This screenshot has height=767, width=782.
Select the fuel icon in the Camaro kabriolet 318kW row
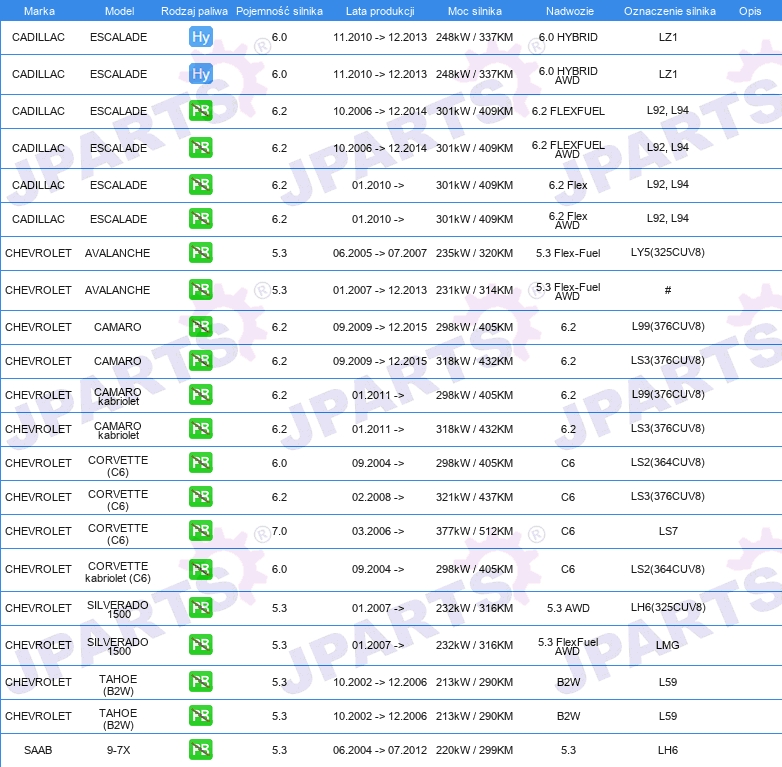200,428
